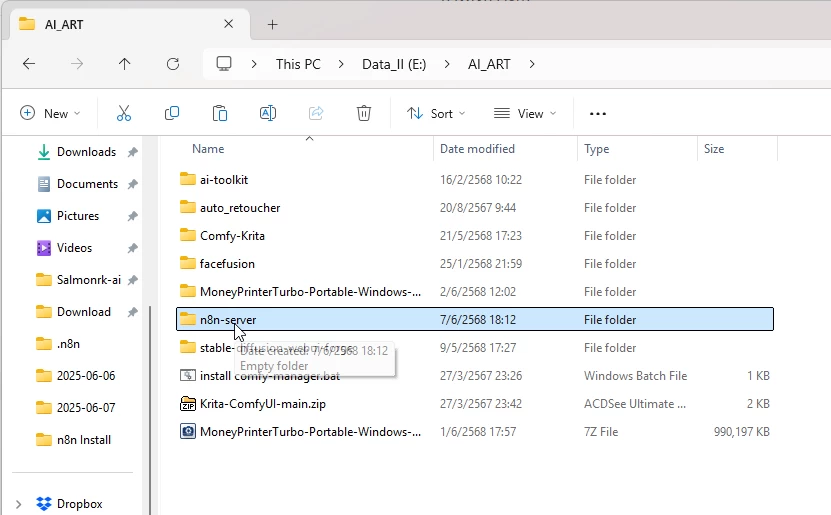
Task: Select the facefusion folder
Action: coord(227,264)
